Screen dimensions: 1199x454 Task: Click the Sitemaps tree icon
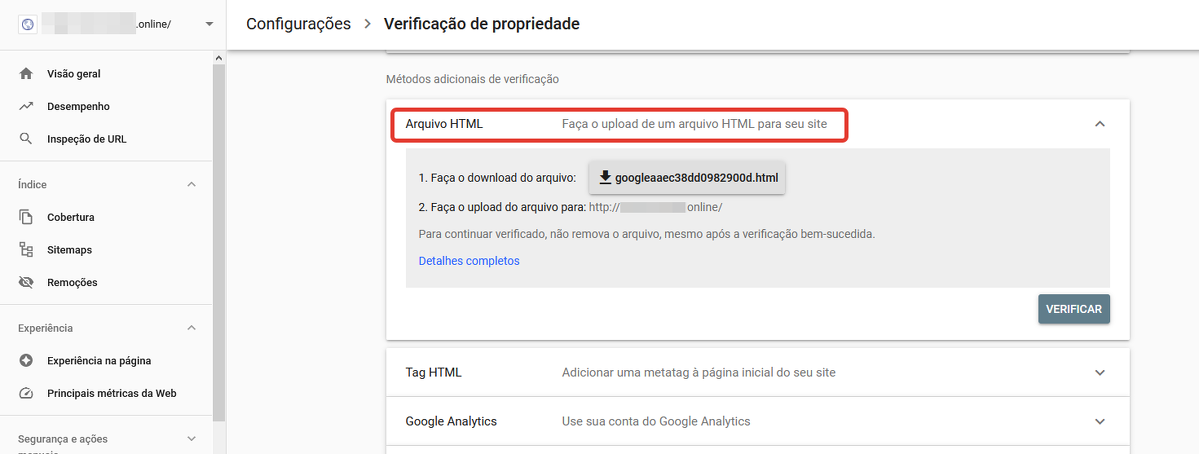pyautogui.click(x=26, y=250)
